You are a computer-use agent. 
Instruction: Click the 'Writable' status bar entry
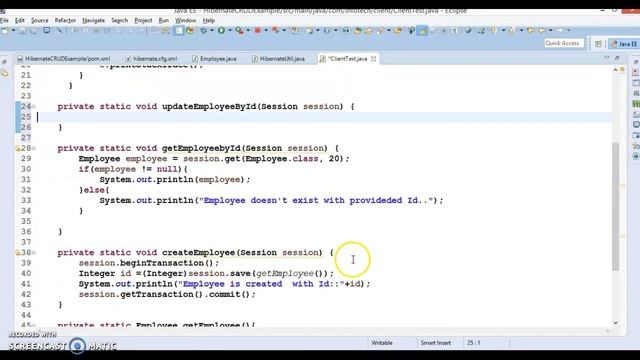[382, 343]
